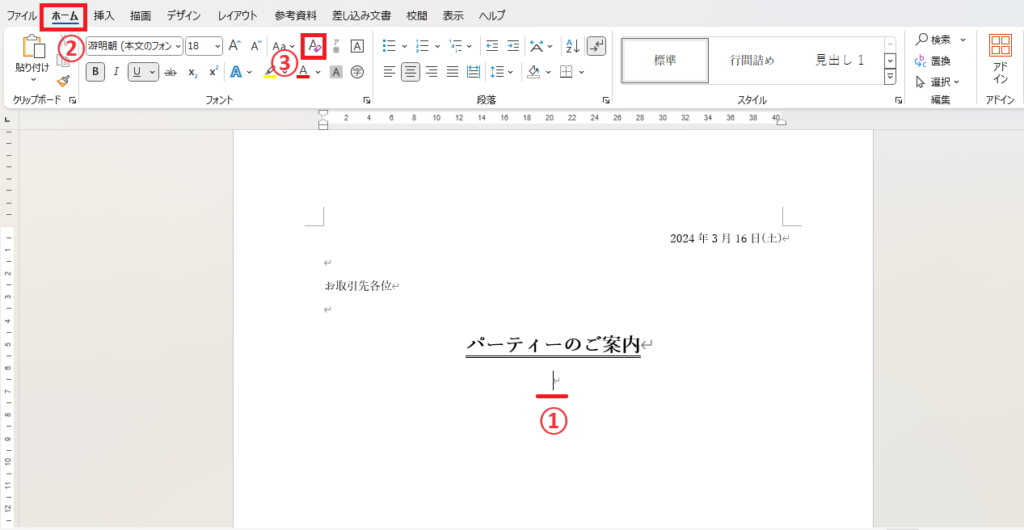Image resolution: width=1024 pixels, height=530 pixels.
Task: Click the Replace (置換) icon
Action: click(x=933, y=61)
